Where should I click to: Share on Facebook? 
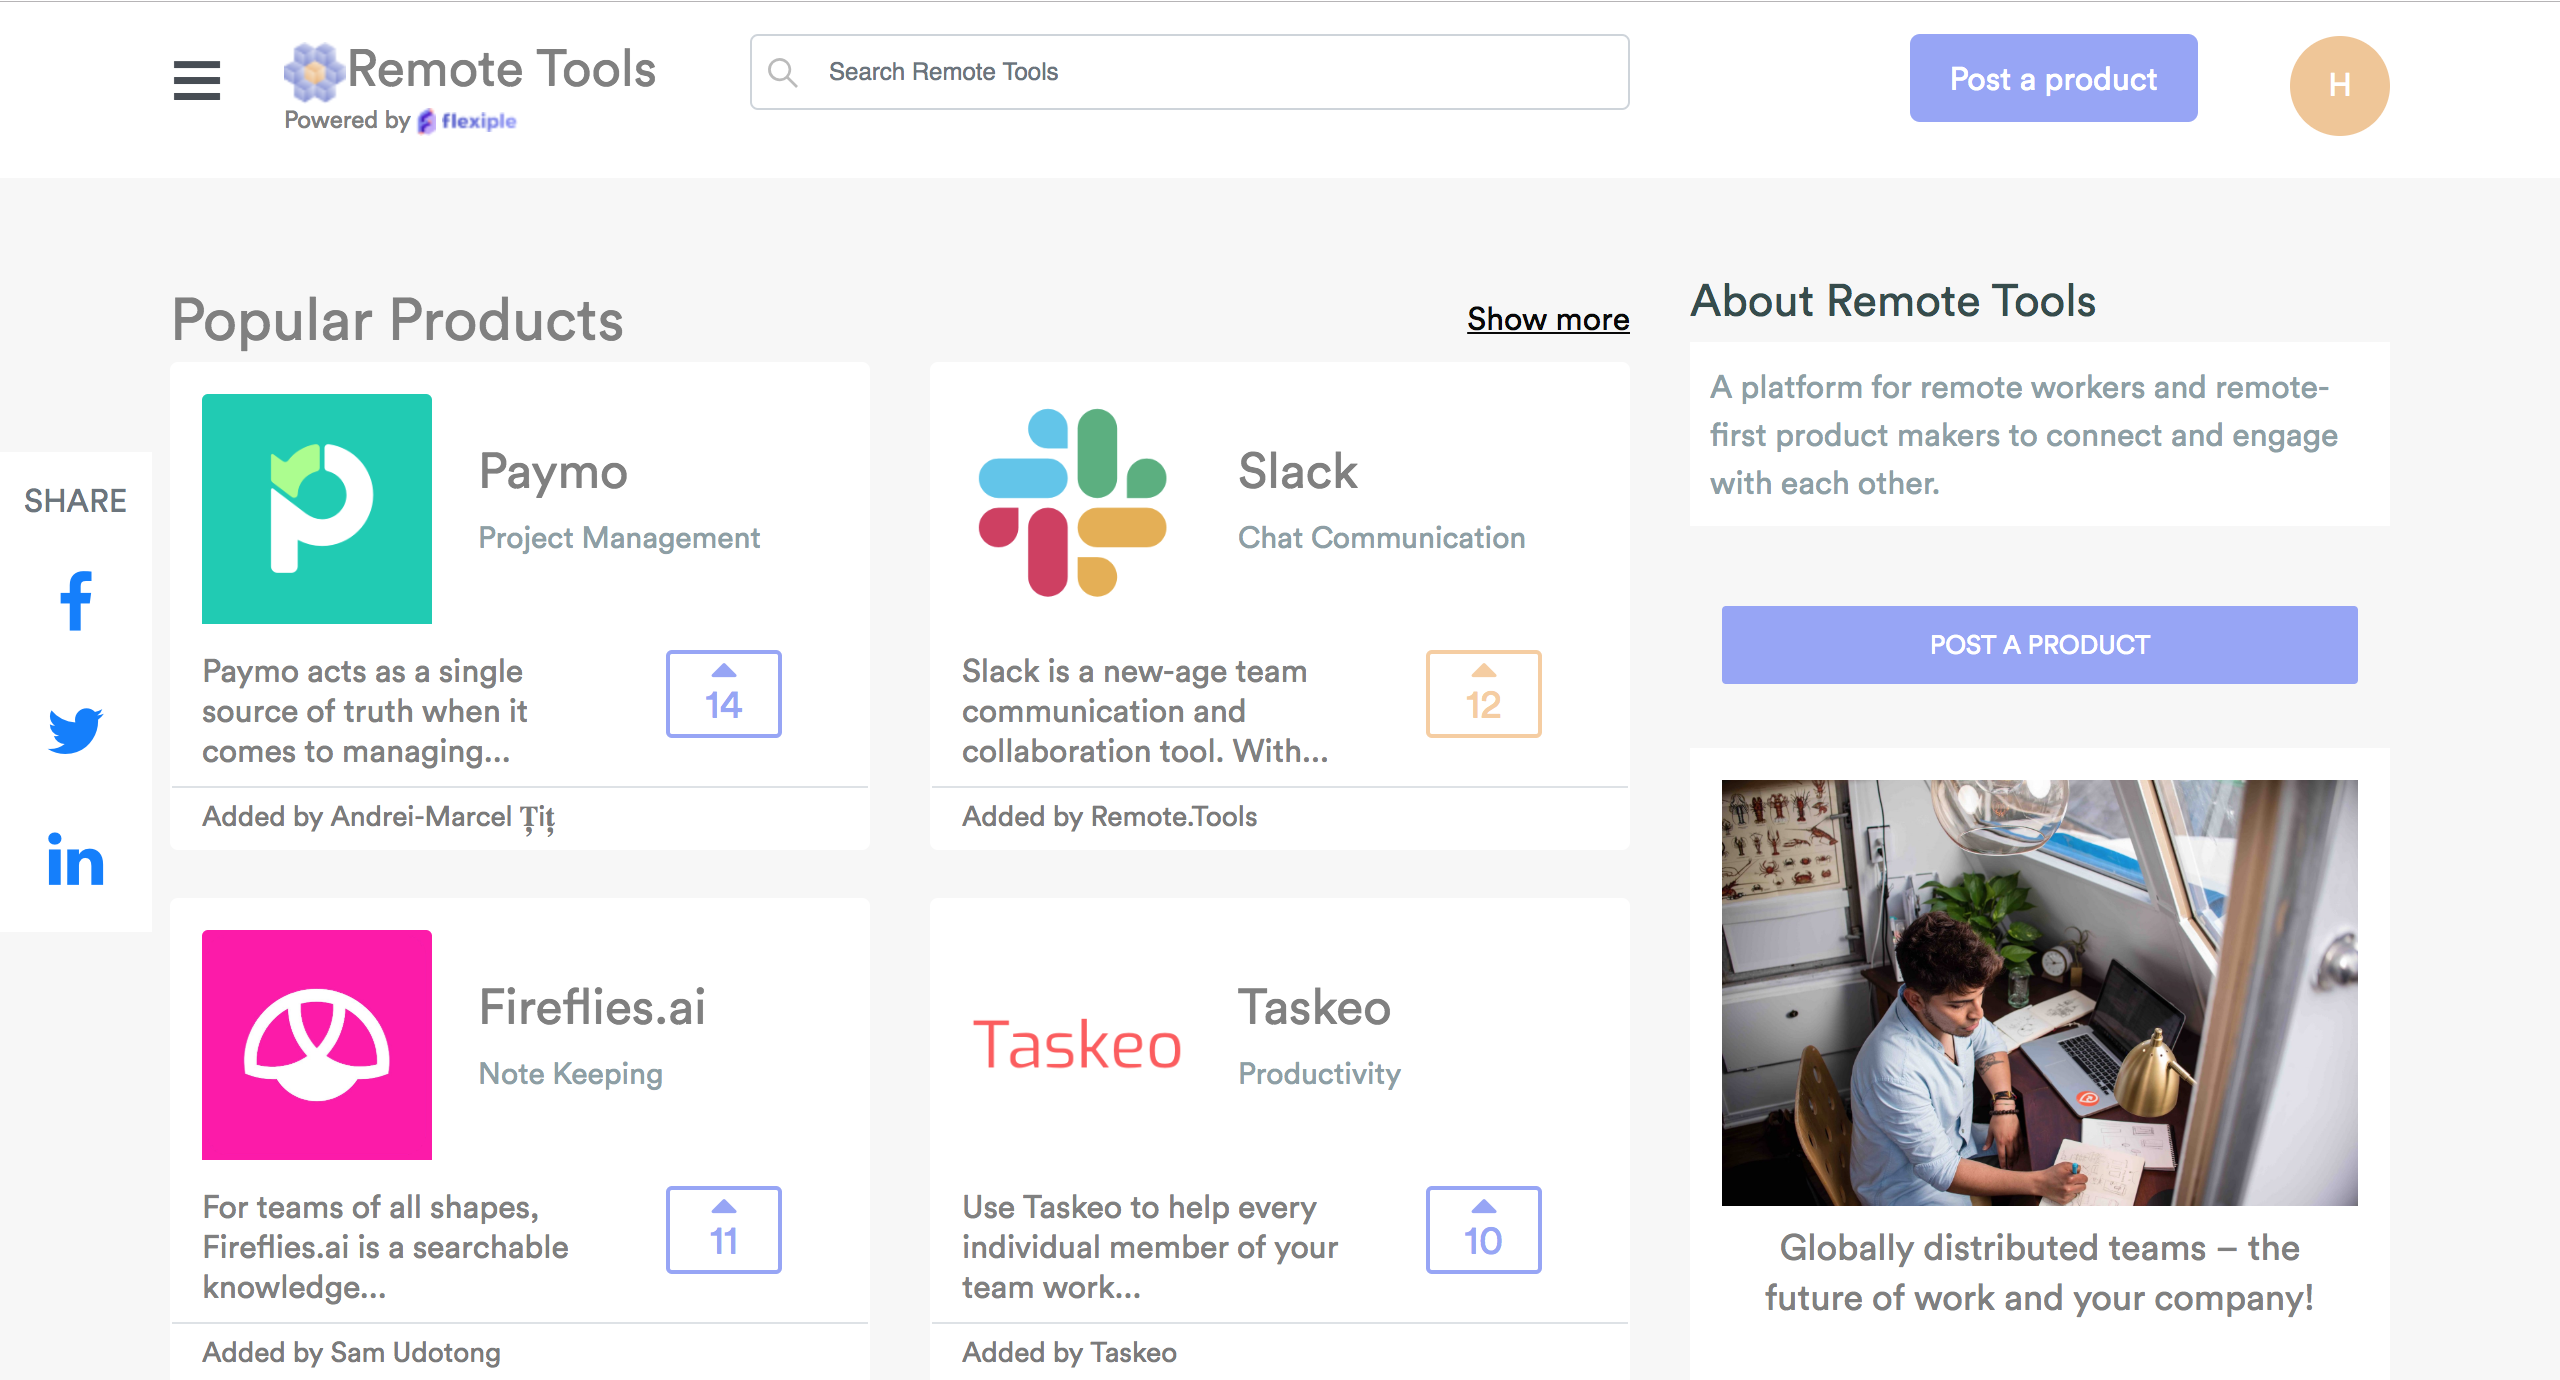(x=76, y=601)
